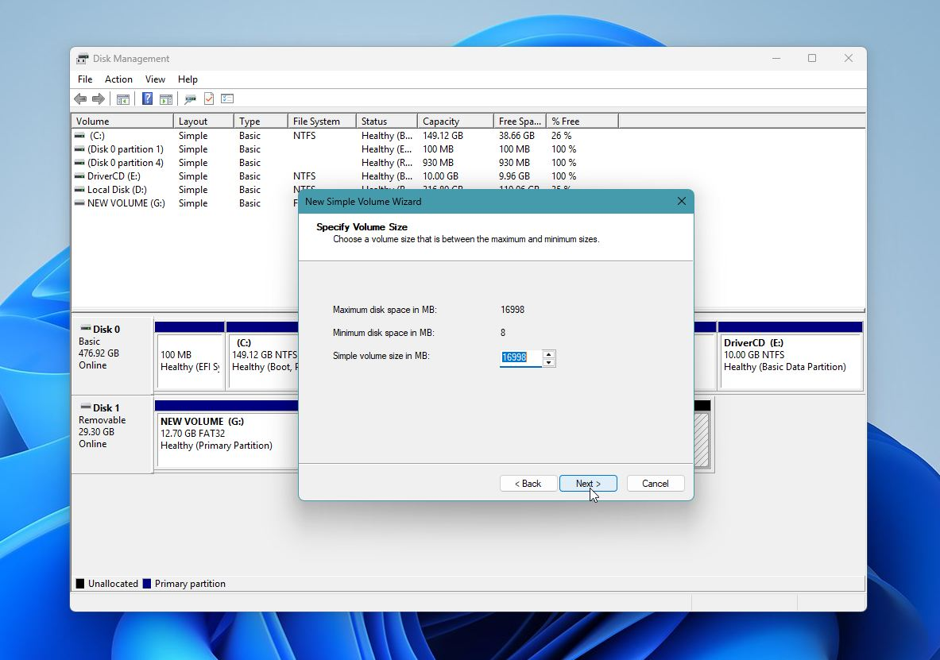Sort by the Capacity column header
The image size is (940, 660).
point(455,121)
